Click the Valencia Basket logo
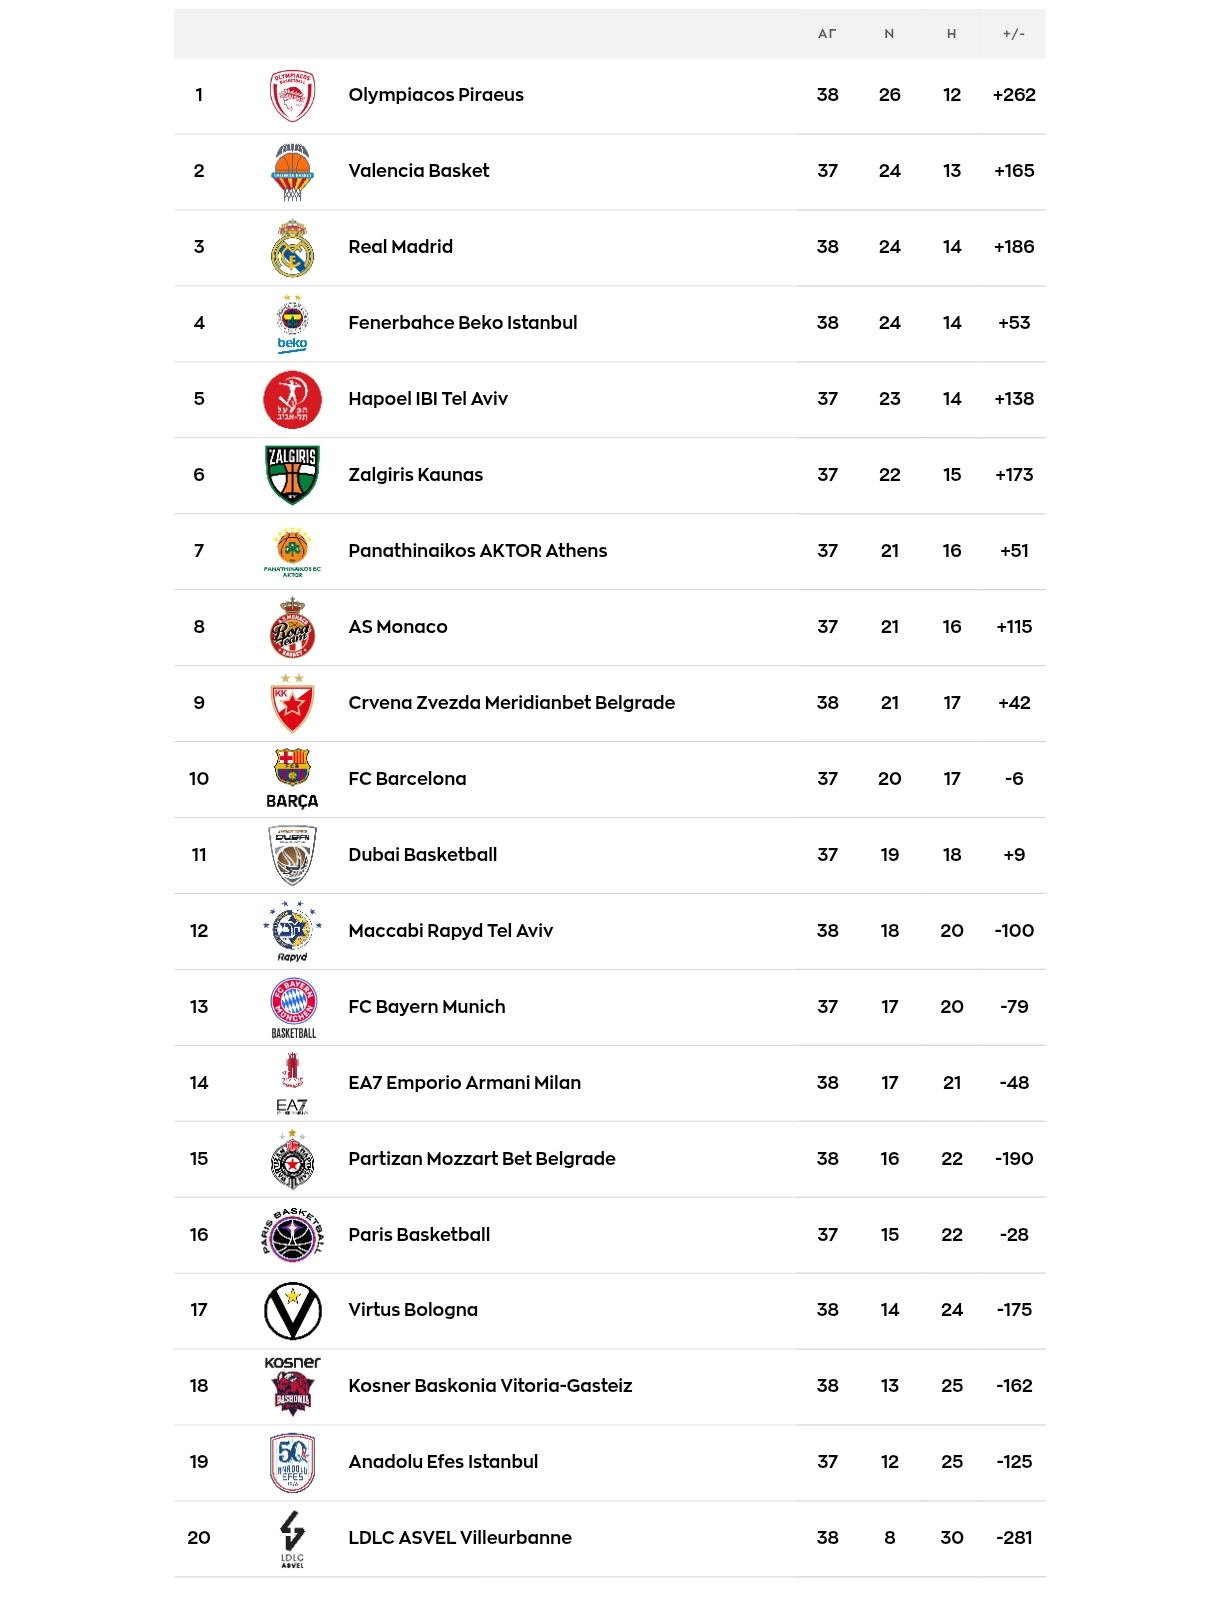Screen dimensions: 1220x1620 (292, 172)
